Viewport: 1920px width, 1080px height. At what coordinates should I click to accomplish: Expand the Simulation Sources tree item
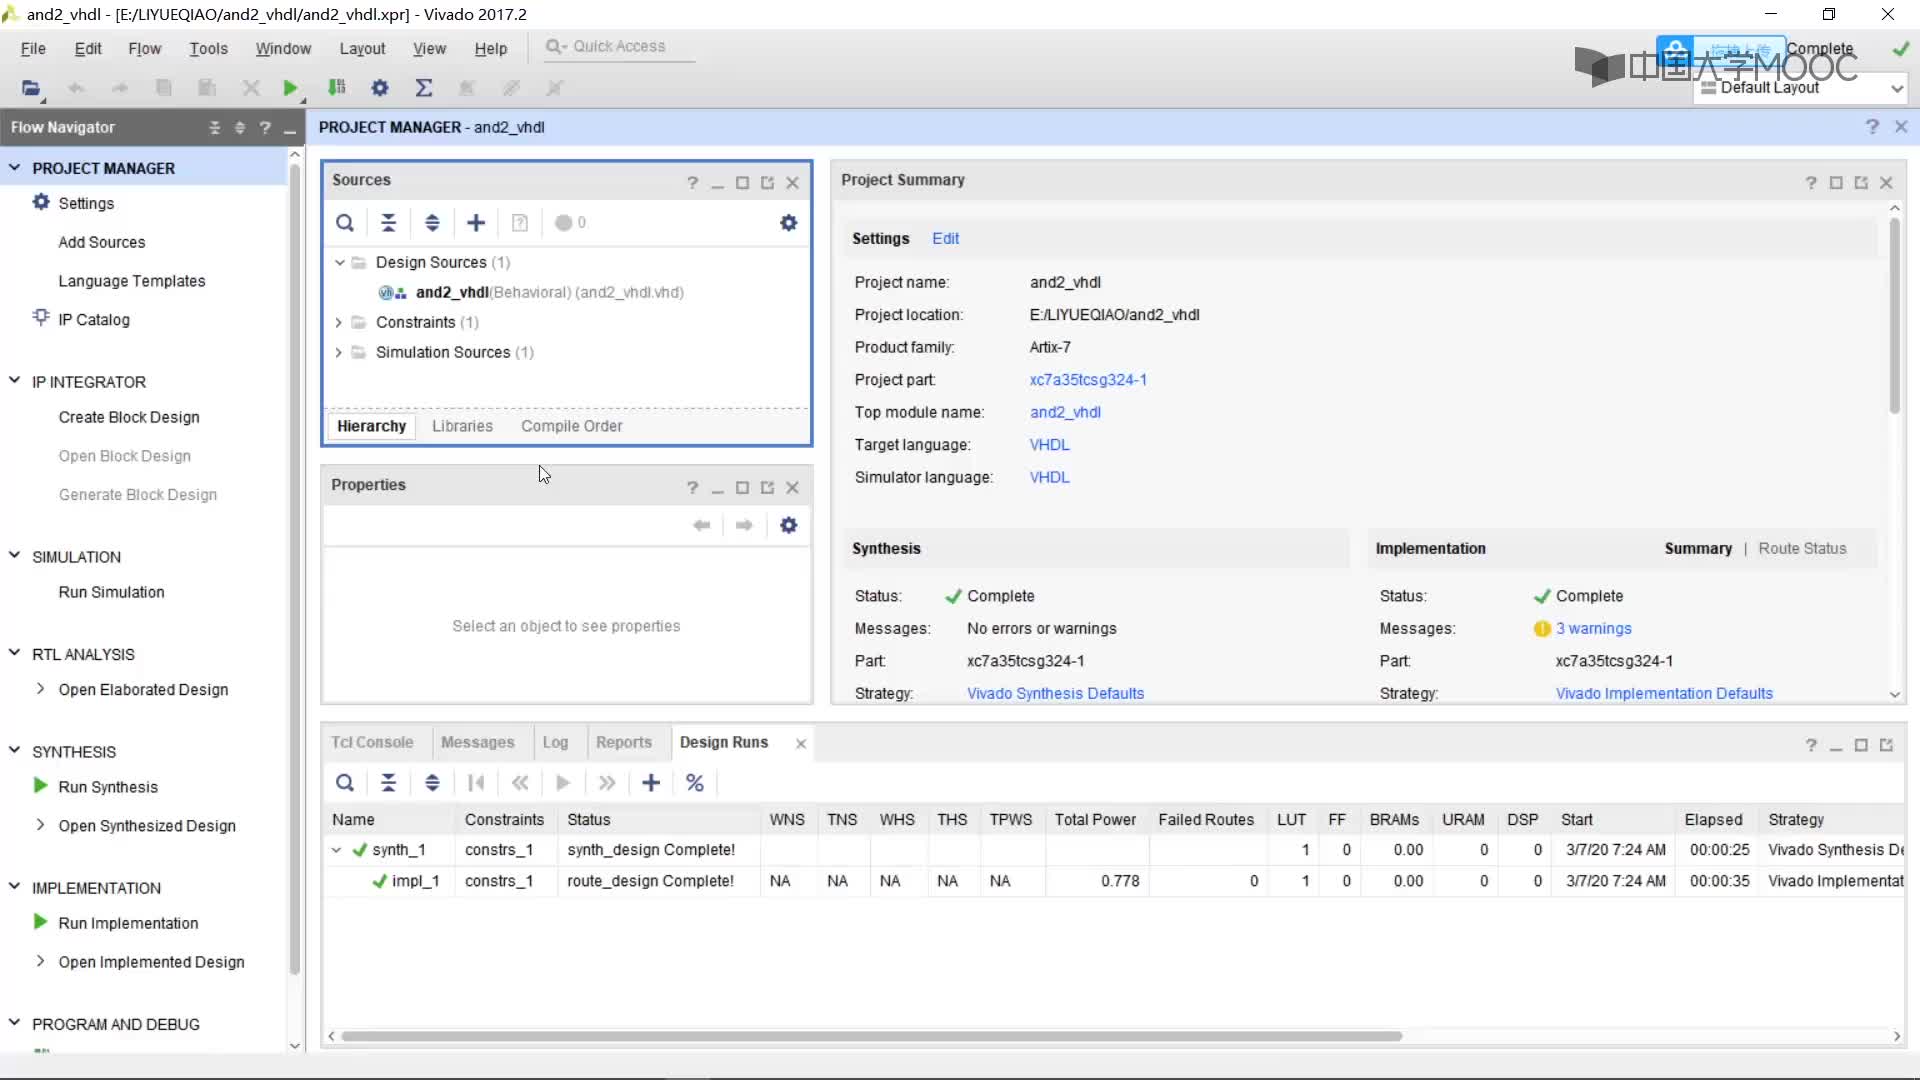338,352
